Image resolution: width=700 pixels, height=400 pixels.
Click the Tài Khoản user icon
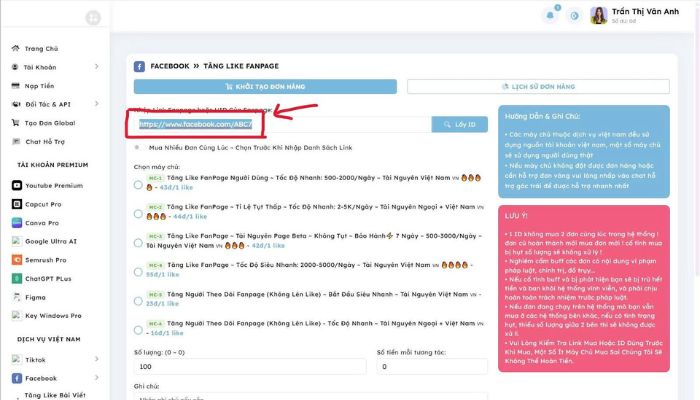(x=15, y=67)
